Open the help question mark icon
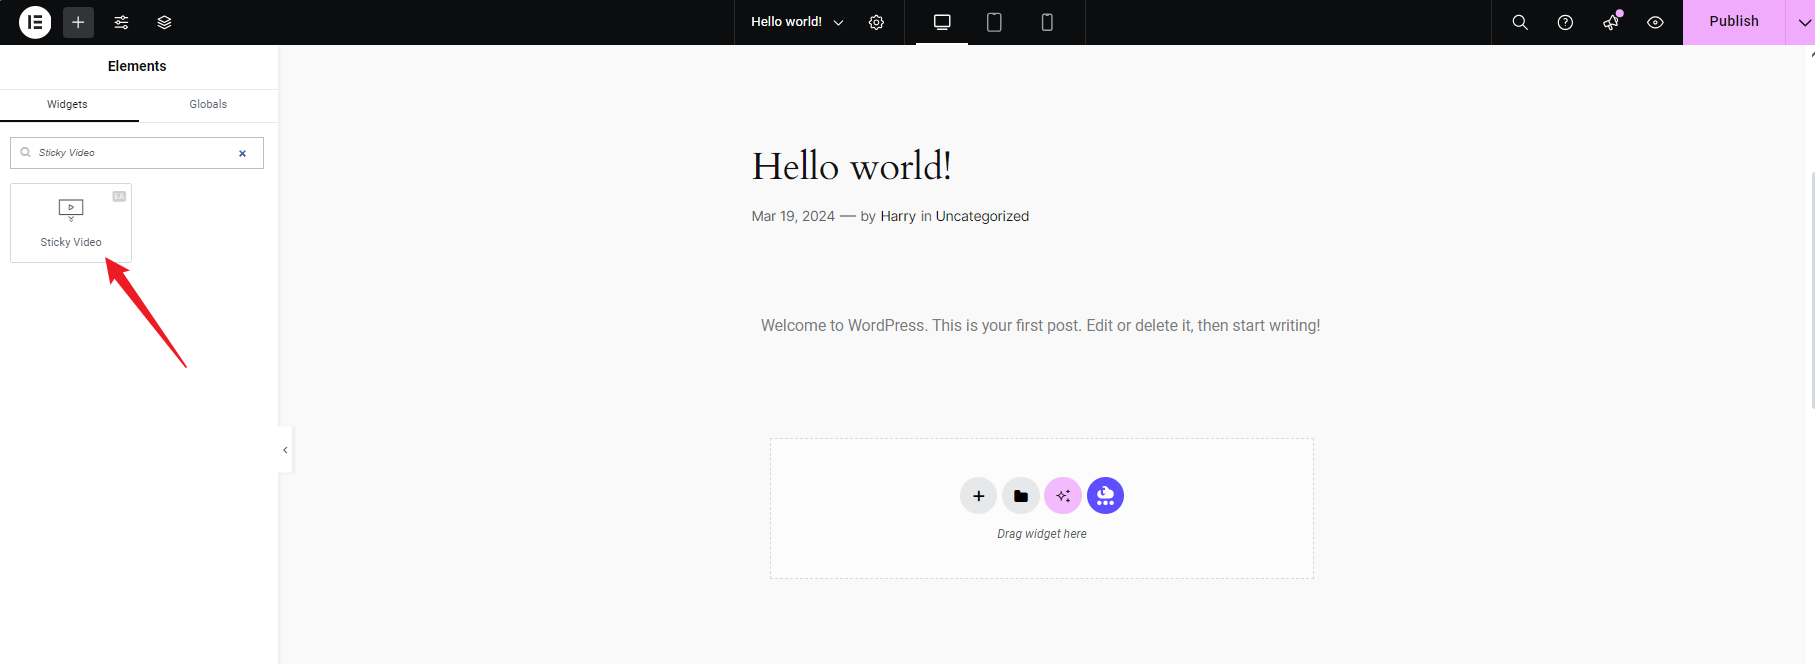 pyautogui.click(x=1565, y=22)
